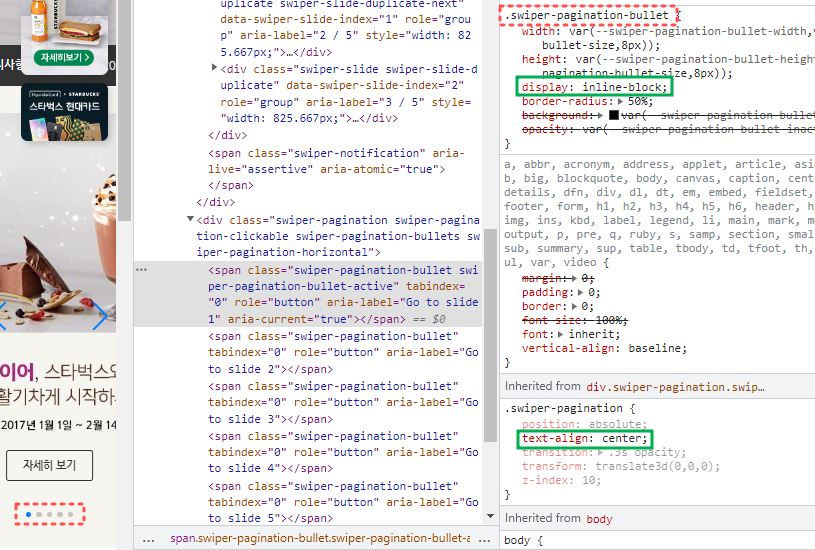Click the z-index: 10 declaration
815x550 pixels.
pyautogui.click(x=561, y=480)
